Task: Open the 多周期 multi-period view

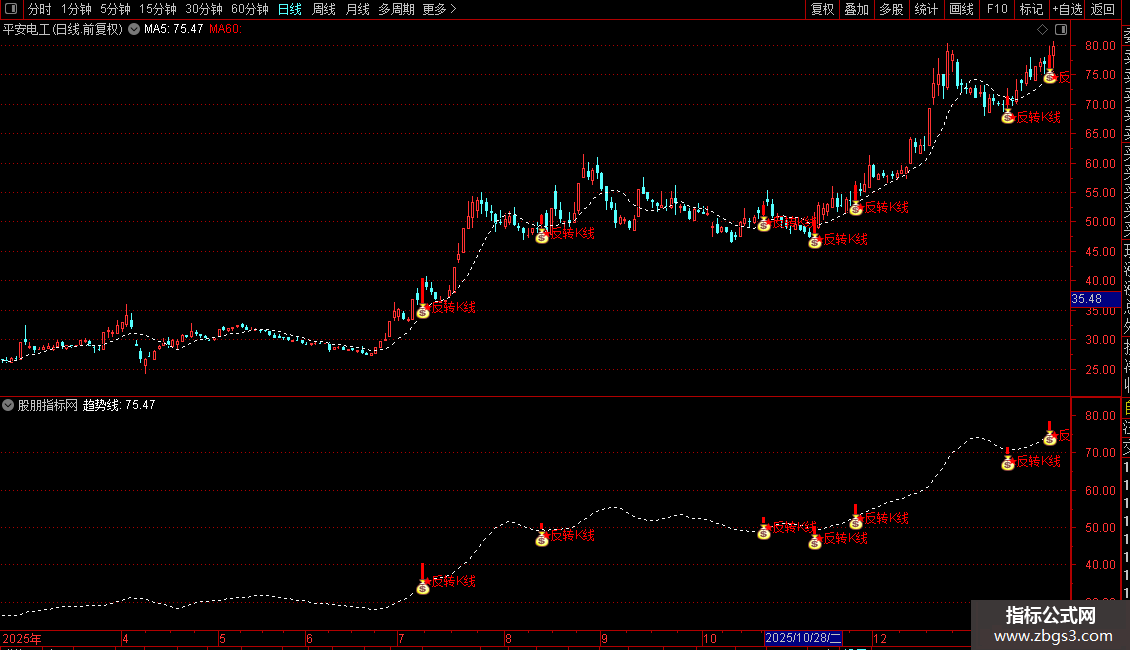Action: click(x=396, y=9)
